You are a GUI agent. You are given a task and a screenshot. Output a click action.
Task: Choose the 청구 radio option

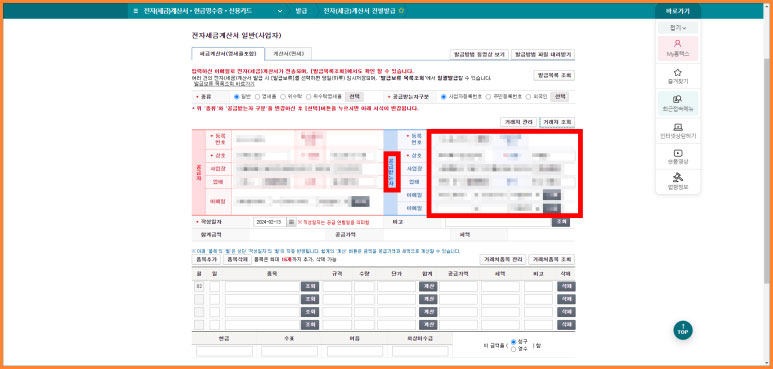[x=513, y=342]
